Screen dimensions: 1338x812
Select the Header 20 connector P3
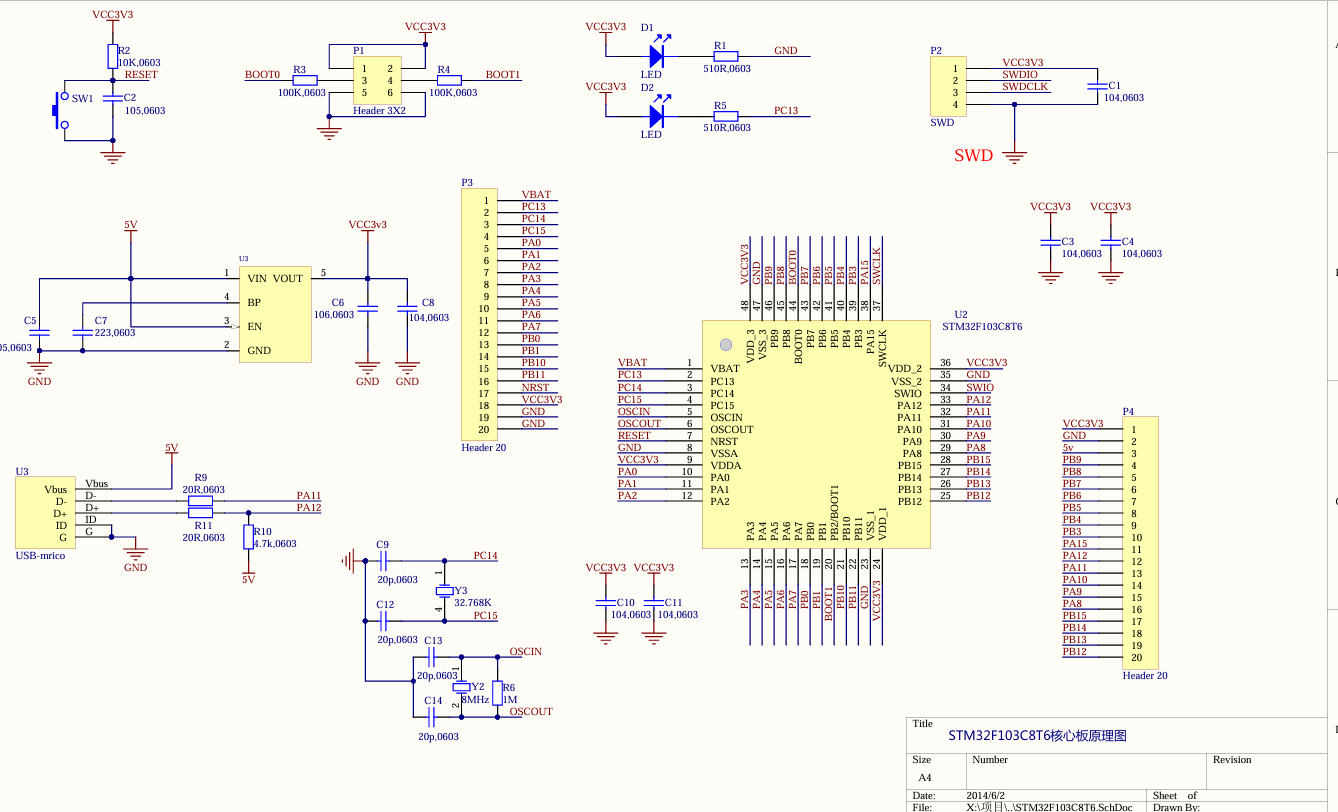[x=479, y=310]
